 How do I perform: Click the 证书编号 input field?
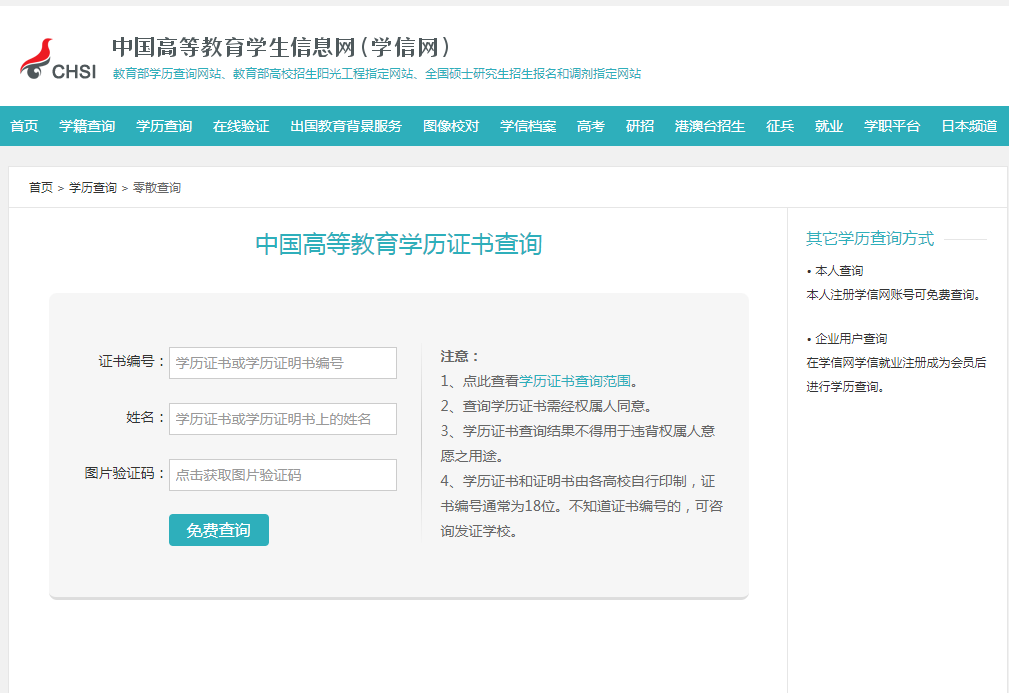(x=283, y=363)
